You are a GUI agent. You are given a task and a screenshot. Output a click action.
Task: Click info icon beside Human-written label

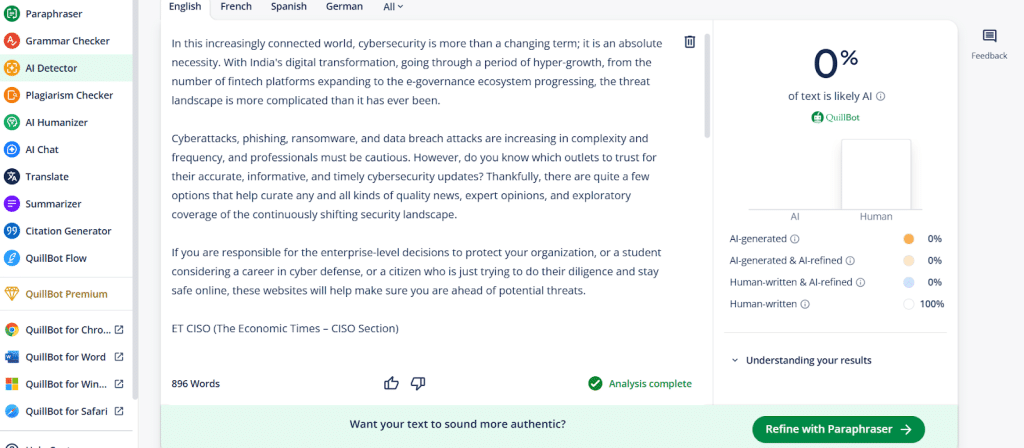click(x=805, y=304)
